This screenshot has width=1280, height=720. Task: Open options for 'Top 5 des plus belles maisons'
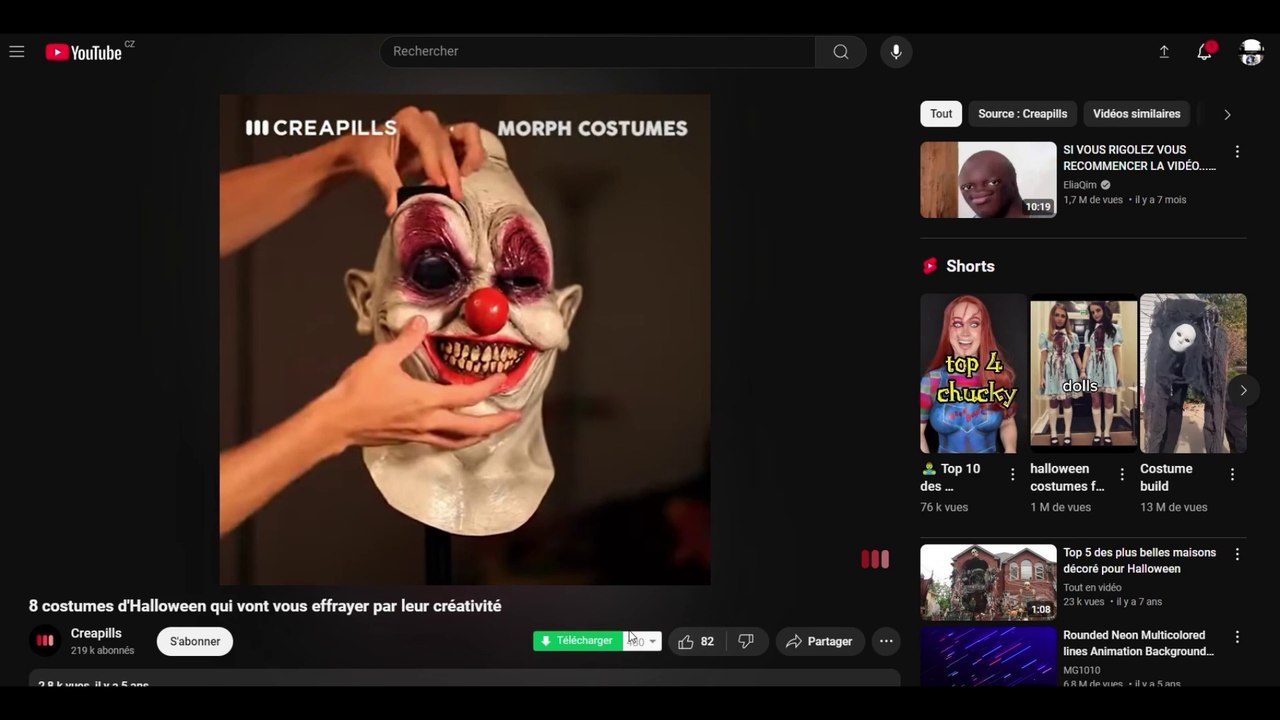(1237, 554)
